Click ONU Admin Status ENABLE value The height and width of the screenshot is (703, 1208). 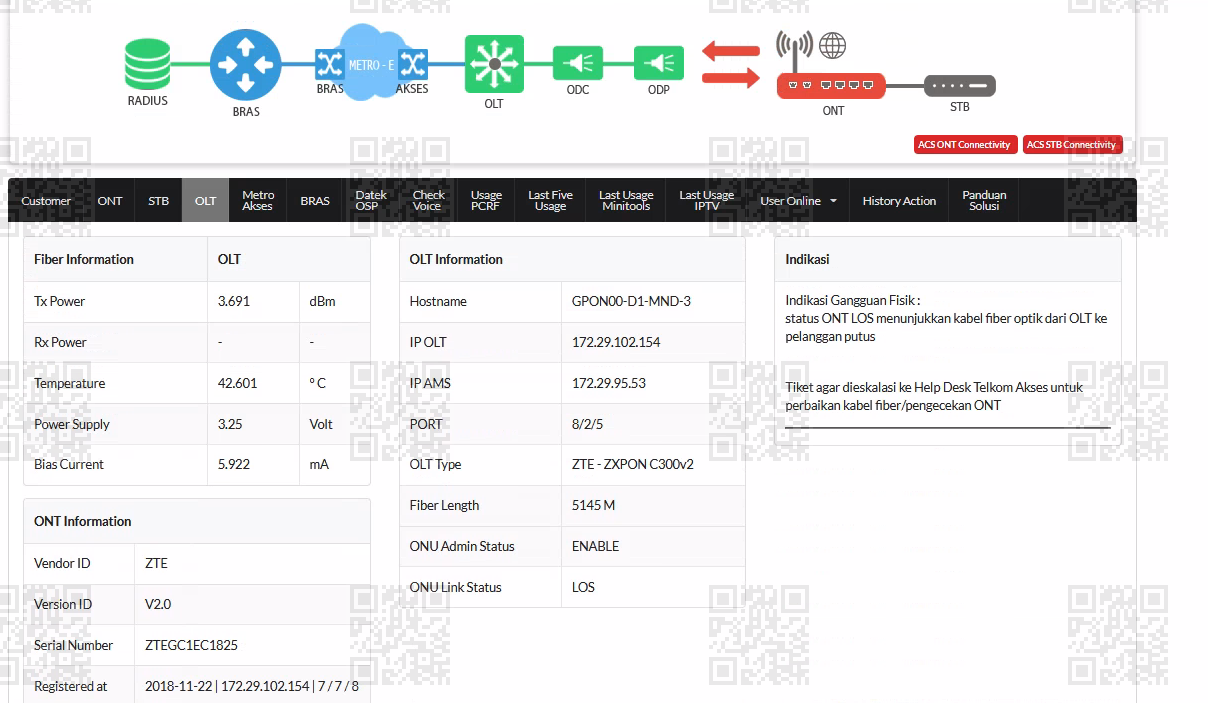[x=596, y=546]
